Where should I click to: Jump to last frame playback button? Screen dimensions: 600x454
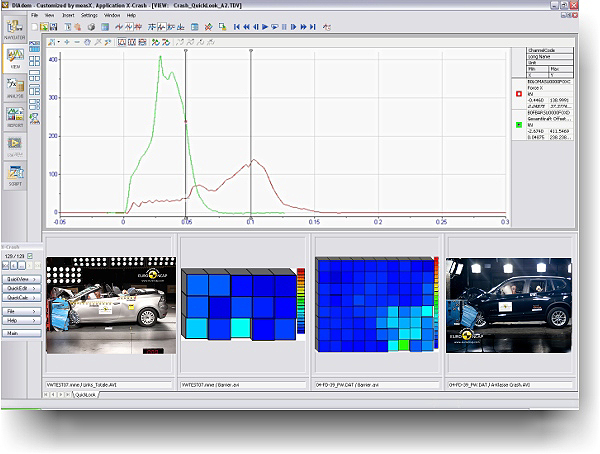point(313,27)
